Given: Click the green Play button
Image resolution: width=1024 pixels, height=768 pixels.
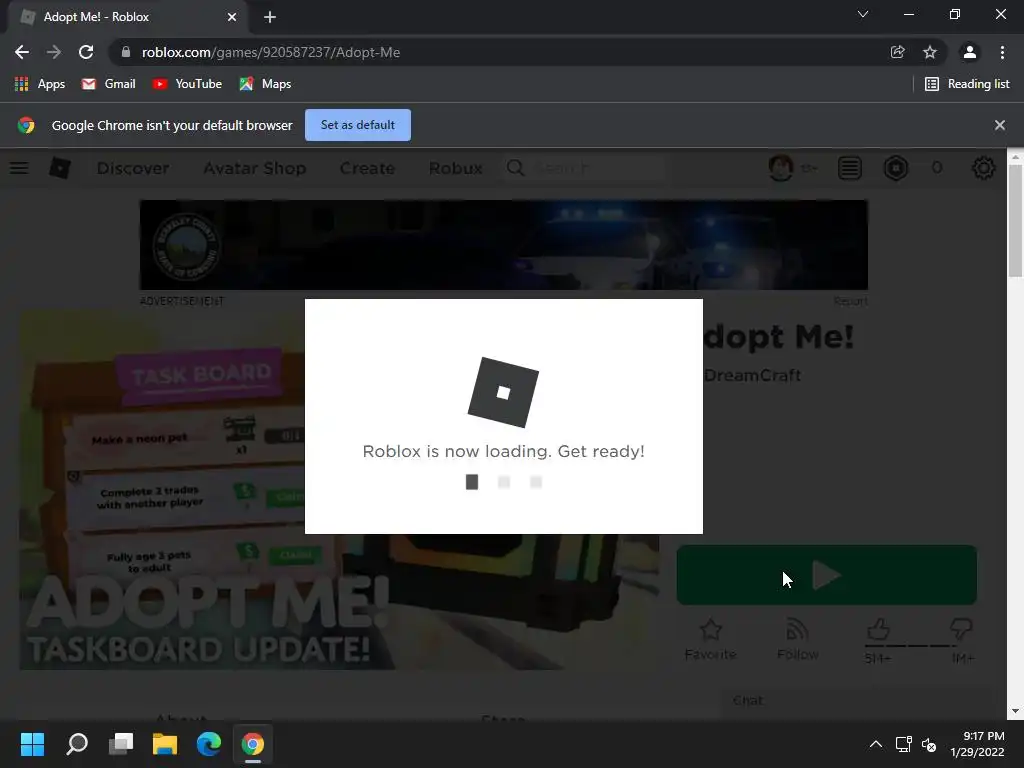Looking at the screenshot, I should coord(827,575).
